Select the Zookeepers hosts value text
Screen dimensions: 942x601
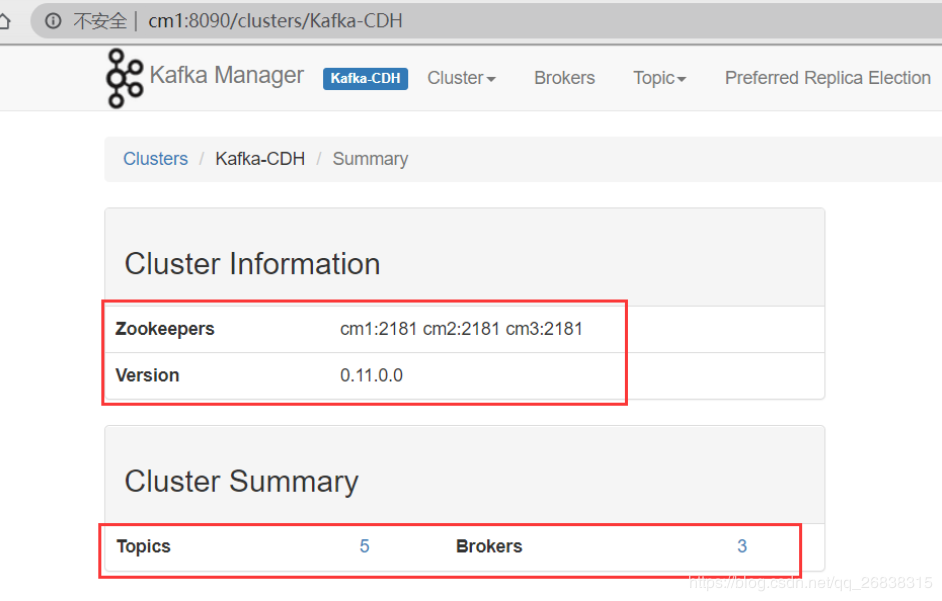coord(461,329)
